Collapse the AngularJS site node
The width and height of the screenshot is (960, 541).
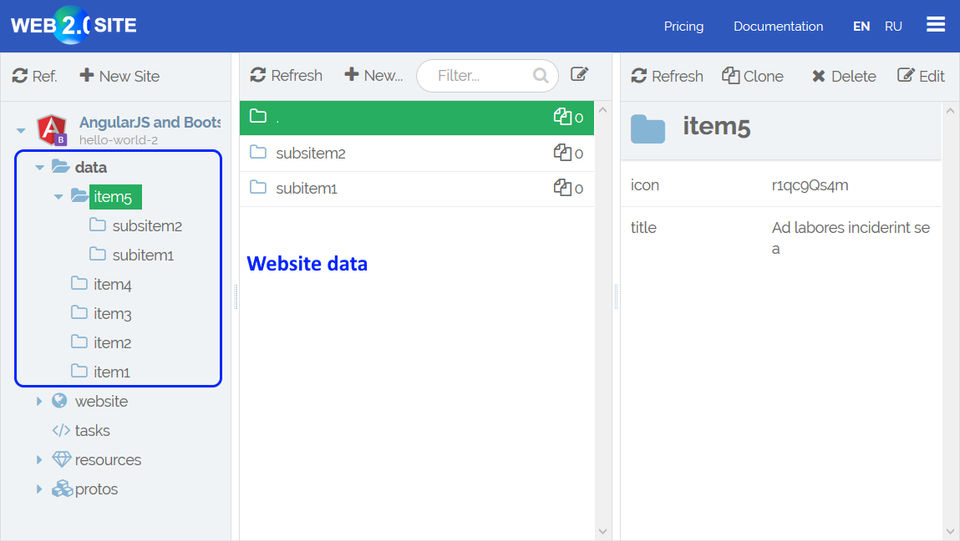21,130
